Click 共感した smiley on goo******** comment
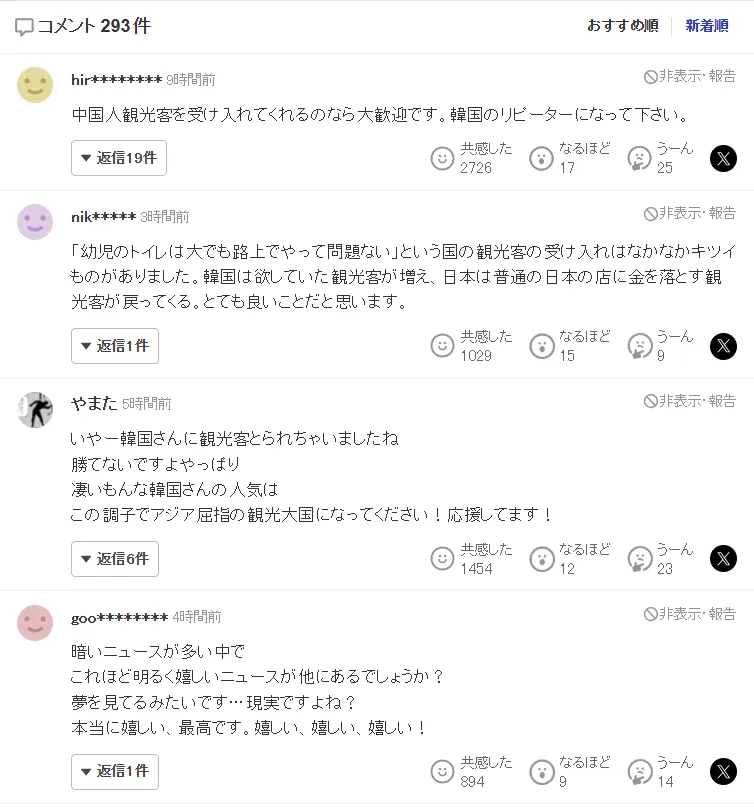Image resolution: width=754 pixels, height=810 pixels. (442, 772)
